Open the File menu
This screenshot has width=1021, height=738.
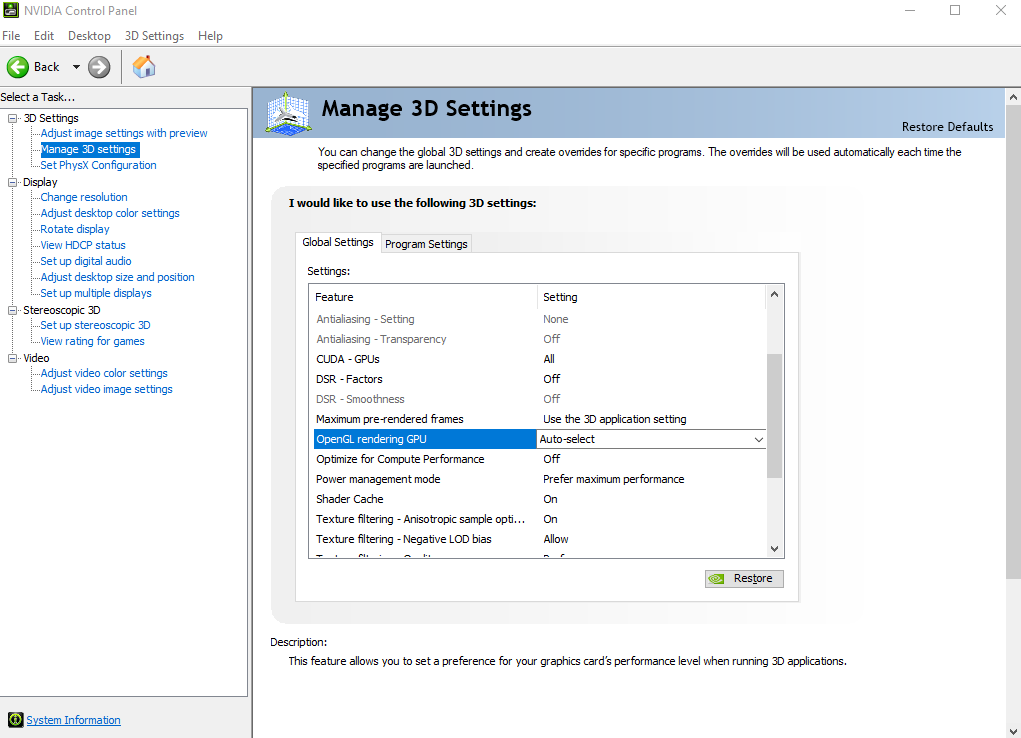click(x=11, y=36)
